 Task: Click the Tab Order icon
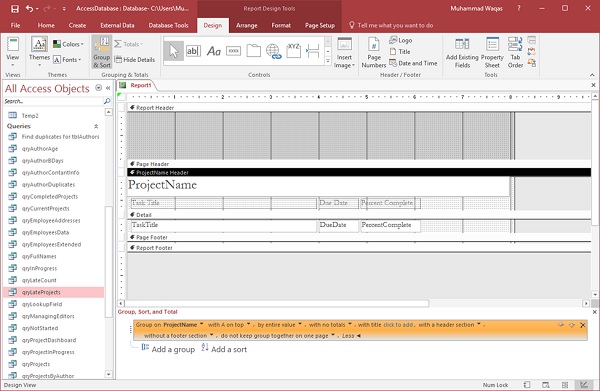(x=515, y=53)
